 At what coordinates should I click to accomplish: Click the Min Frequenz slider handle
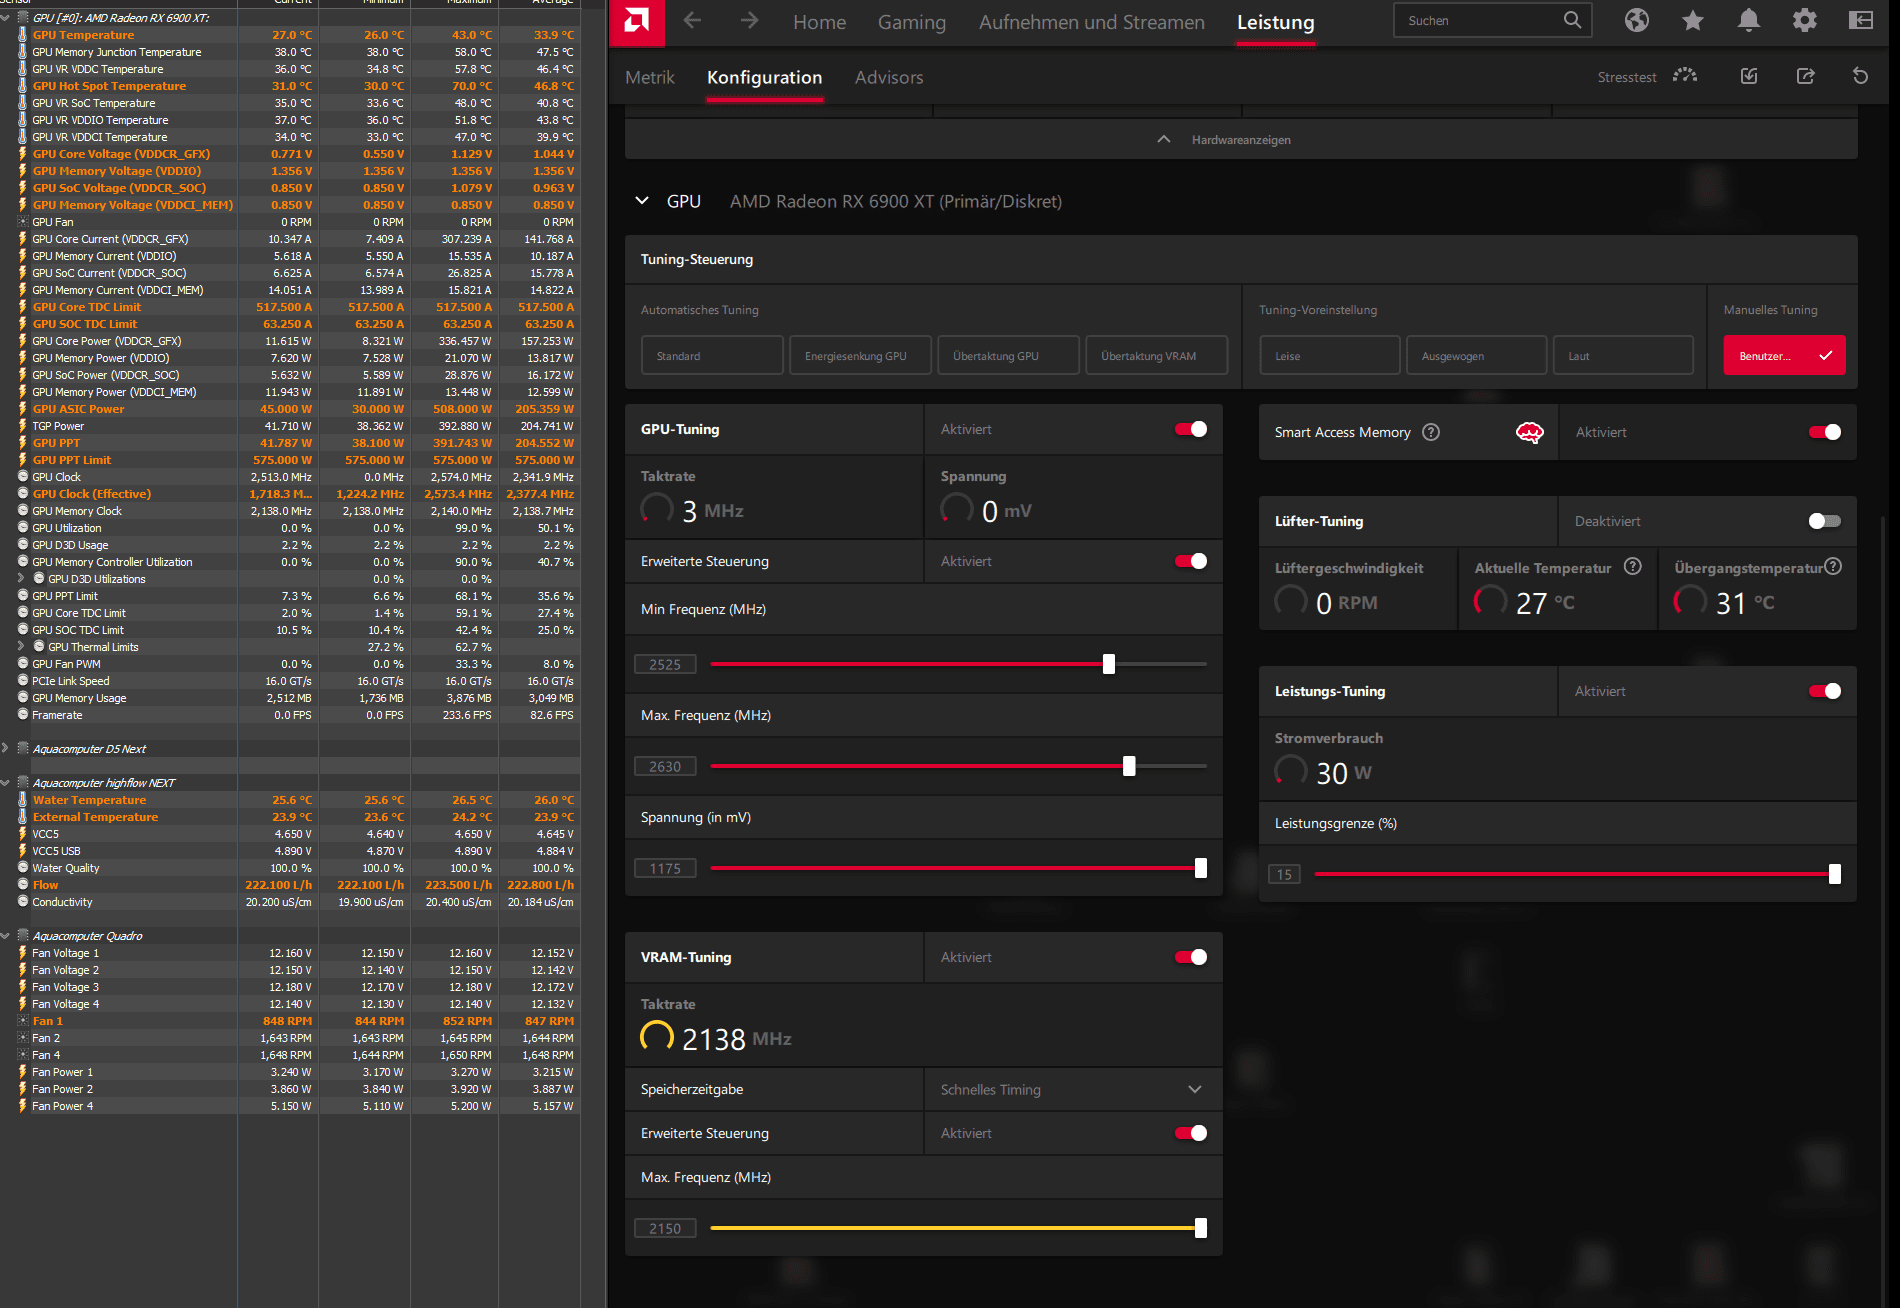pyautogui.click(x=1109, y=664)
